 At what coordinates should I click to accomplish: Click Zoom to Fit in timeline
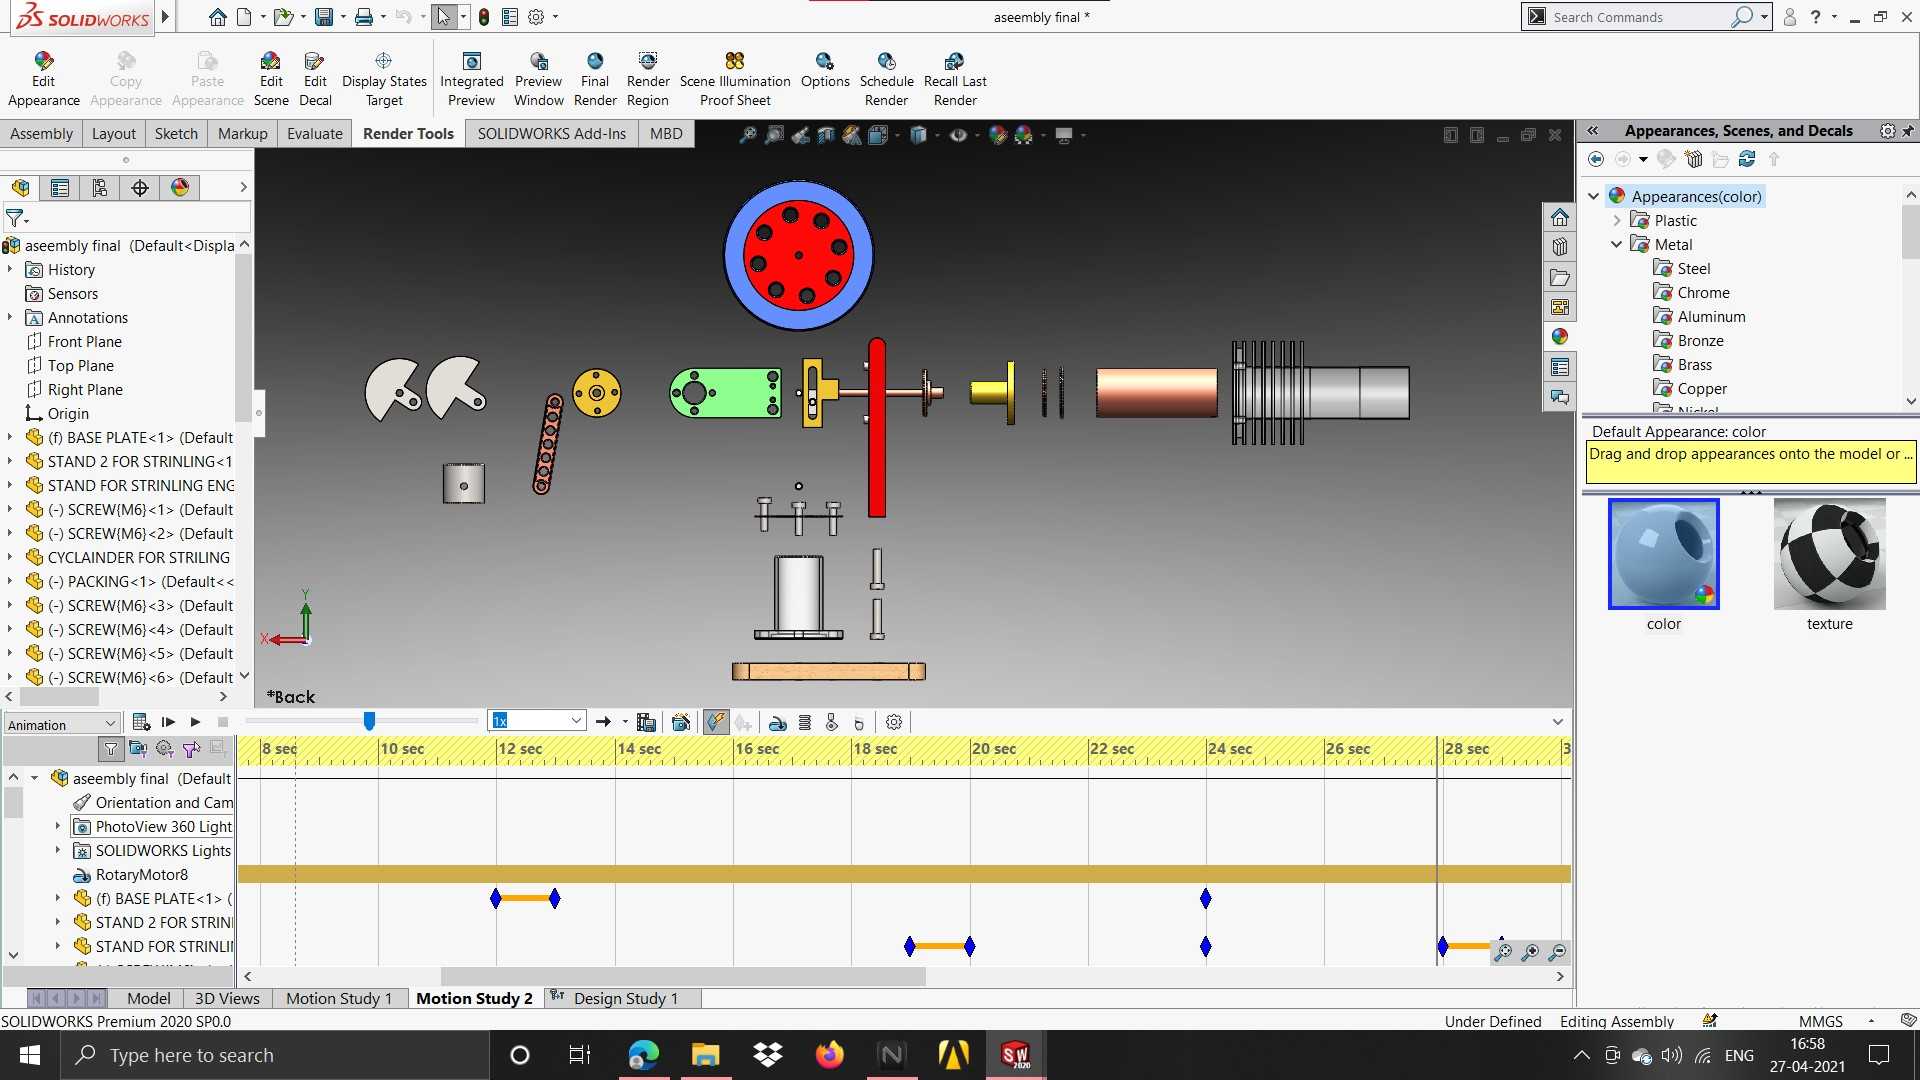(x=1503, y=952)
